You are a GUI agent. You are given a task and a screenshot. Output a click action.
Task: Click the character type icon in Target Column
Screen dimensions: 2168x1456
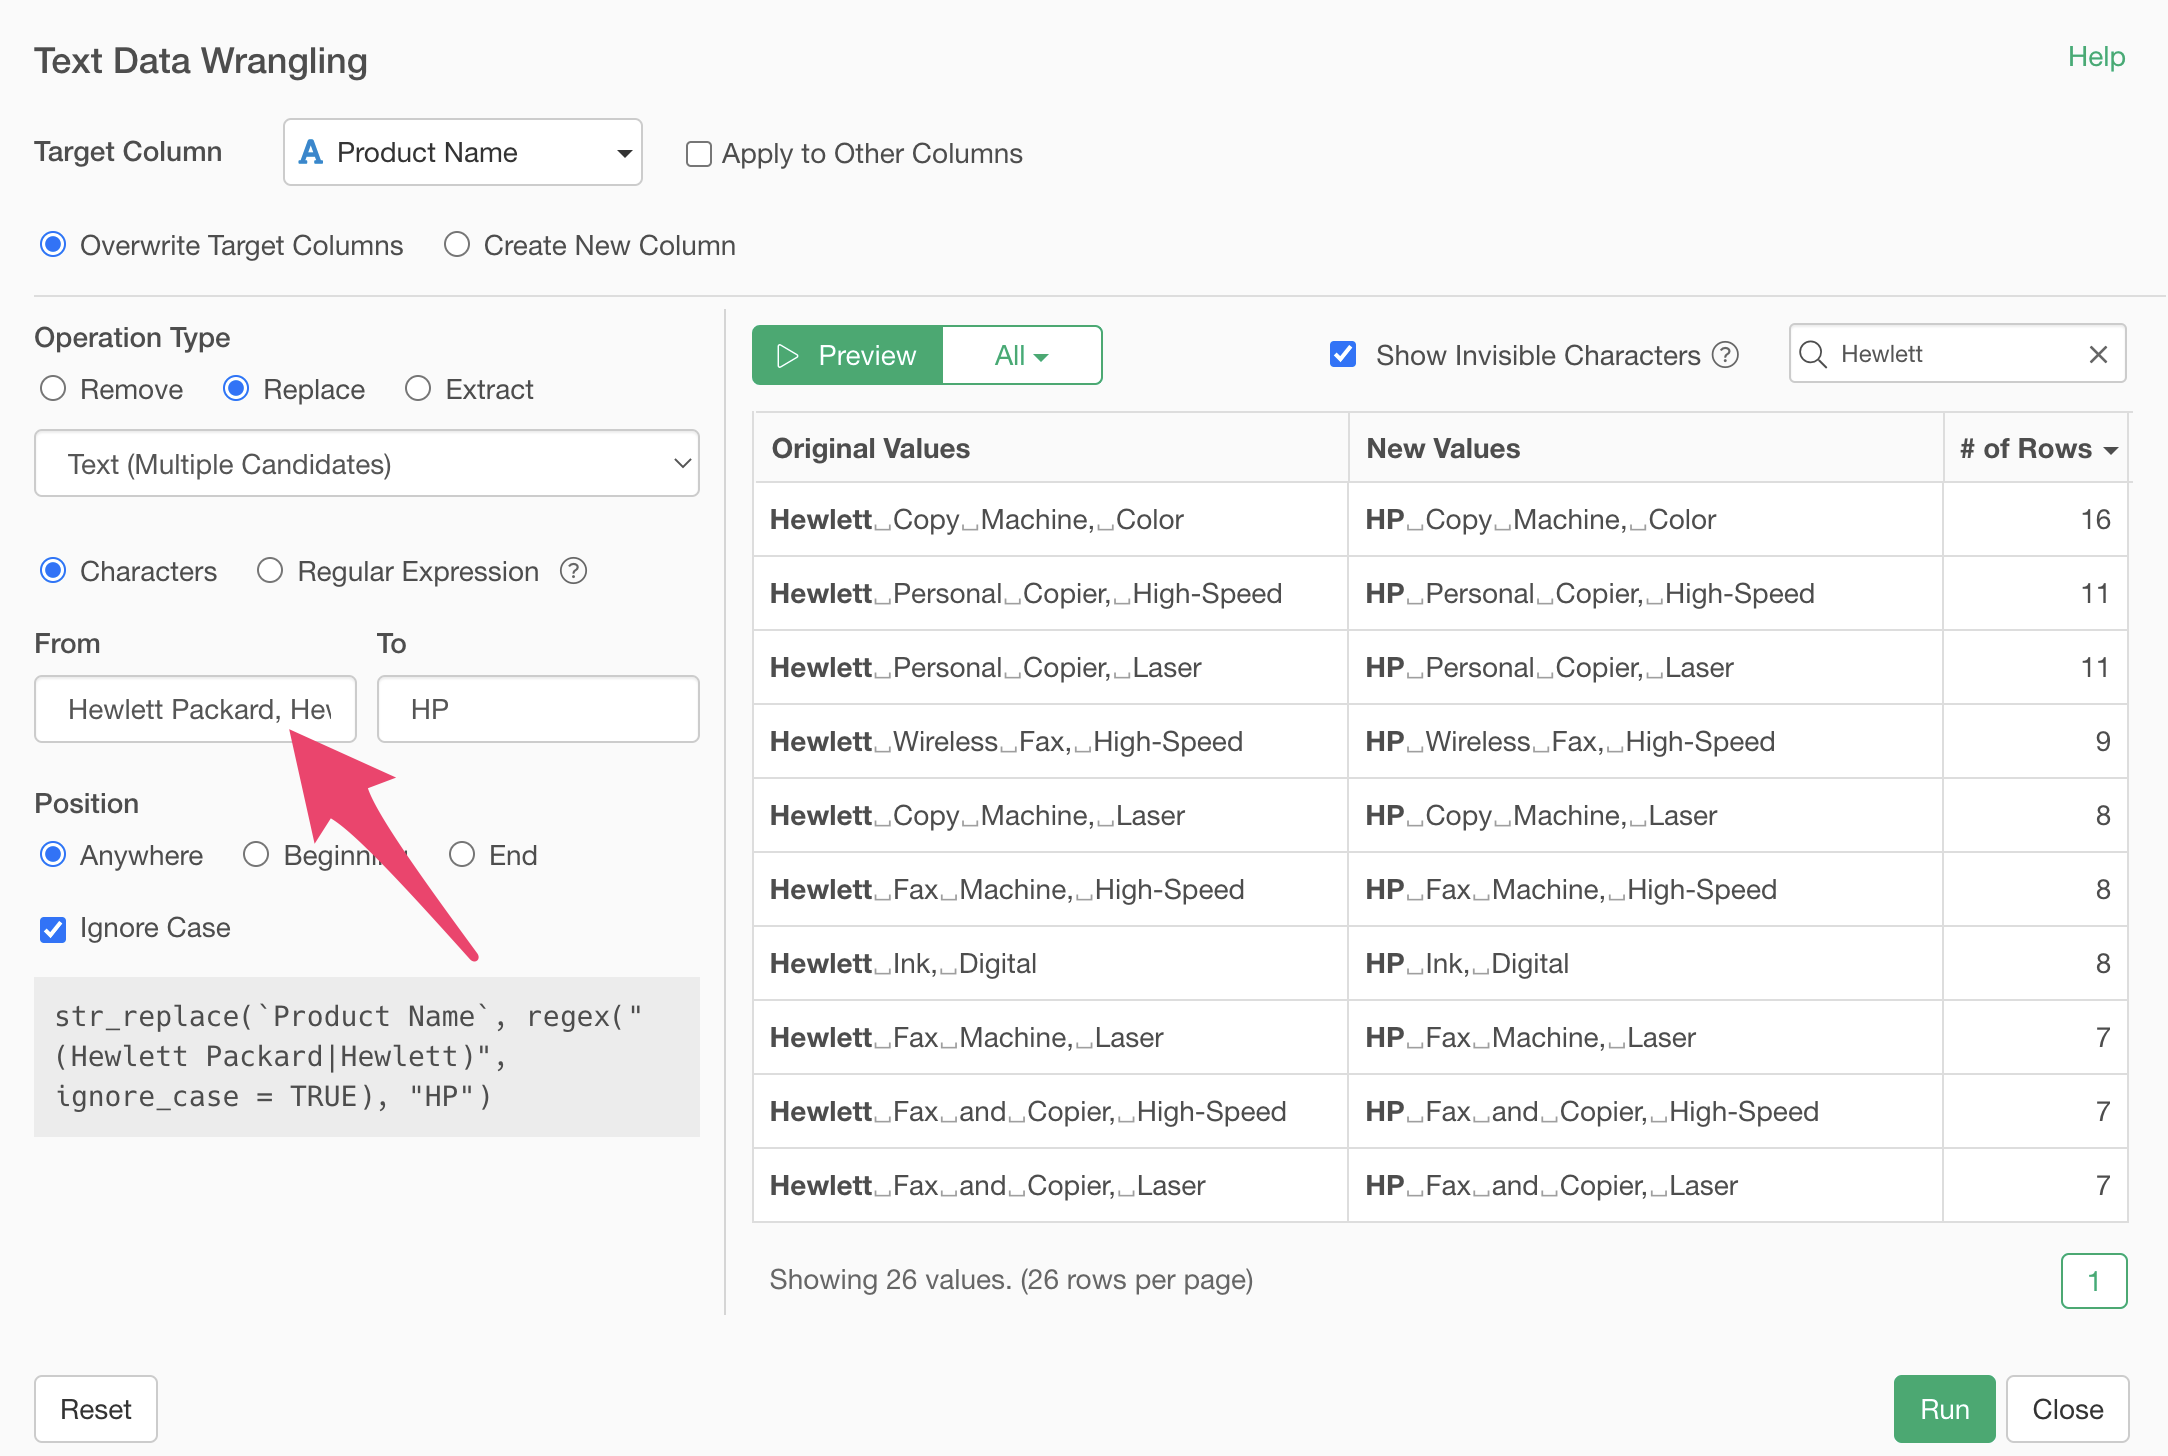(311, 152)
